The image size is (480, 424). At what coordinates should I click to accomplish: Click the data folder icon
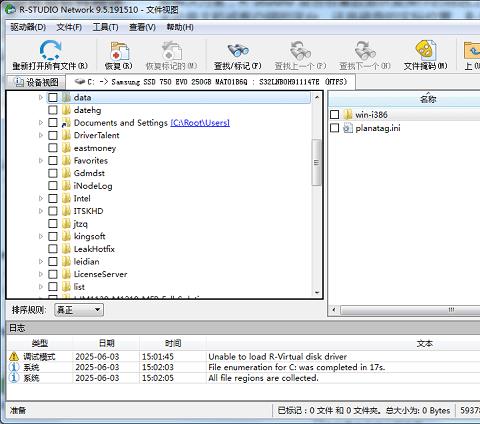pyautogui.click(x=66, y=97)
